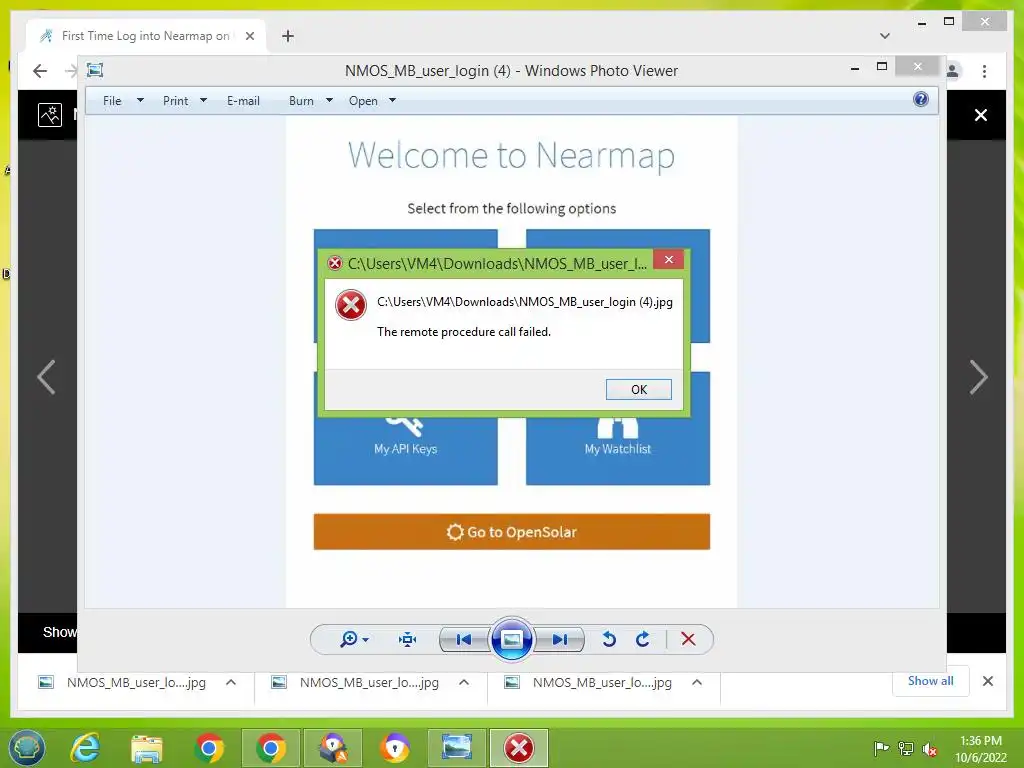Click OK in the error dialog

[638, 389]
